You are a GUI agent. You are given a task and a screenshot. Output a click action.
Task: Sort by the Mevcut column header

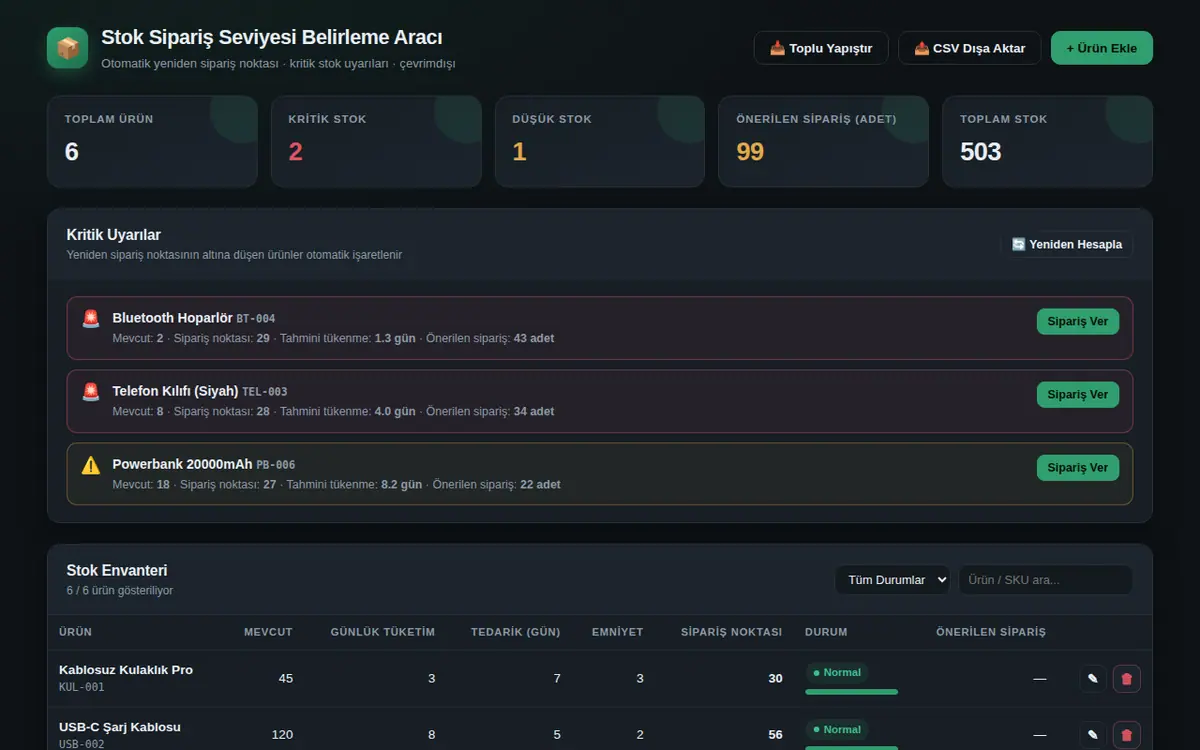click(268, 632)
